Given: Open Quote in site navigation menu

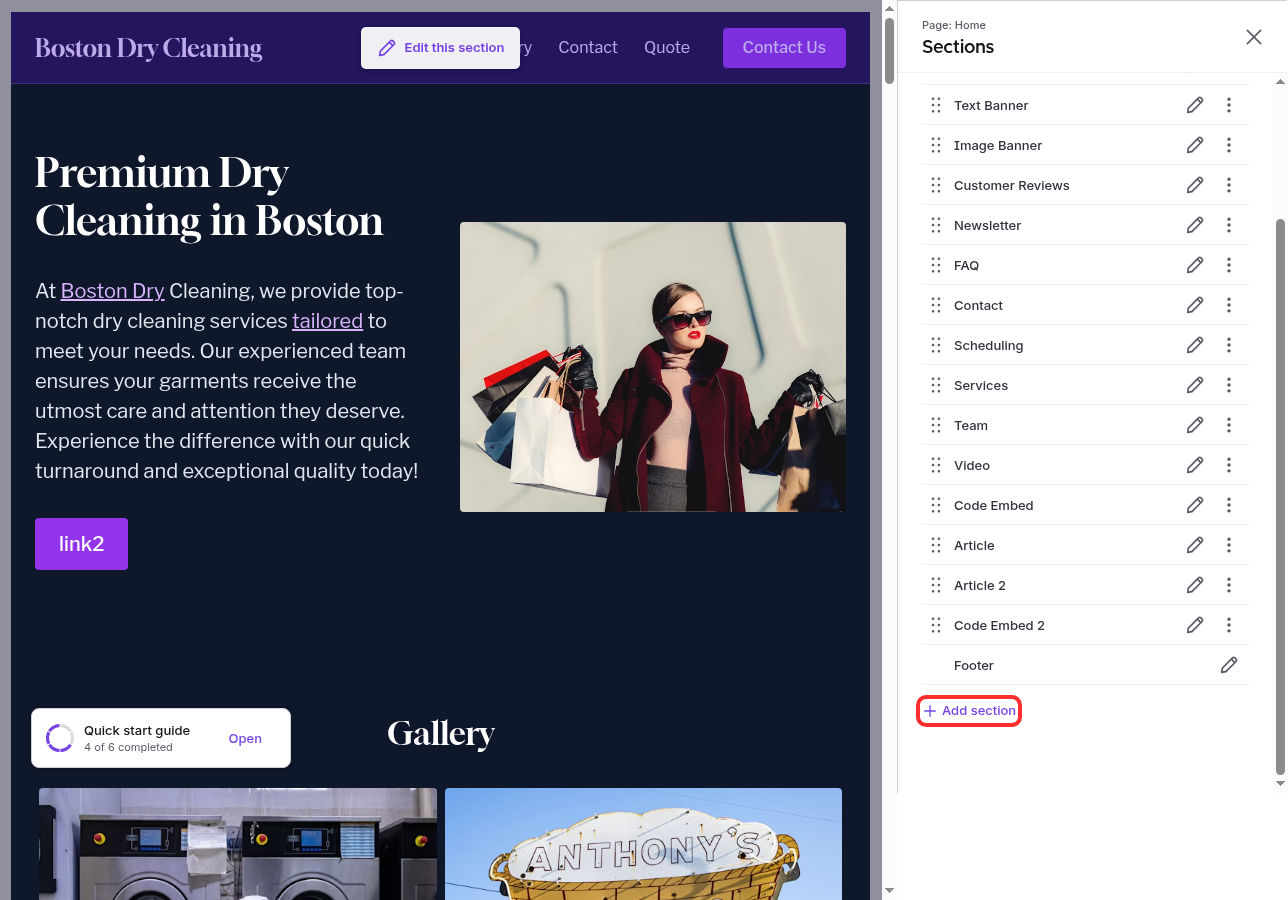Looking at the screenshot, I should [667, 47].
